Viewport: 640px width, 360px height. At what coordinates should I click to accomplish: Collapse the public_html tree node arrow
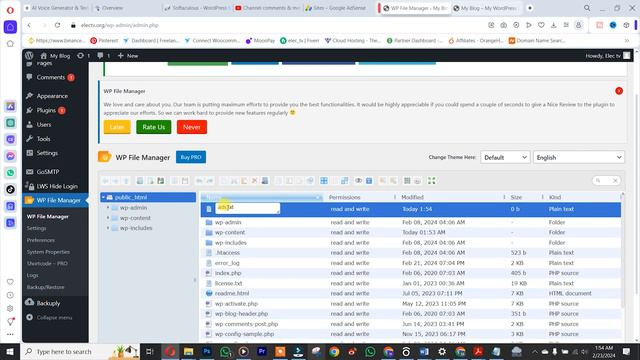point(104,197)
